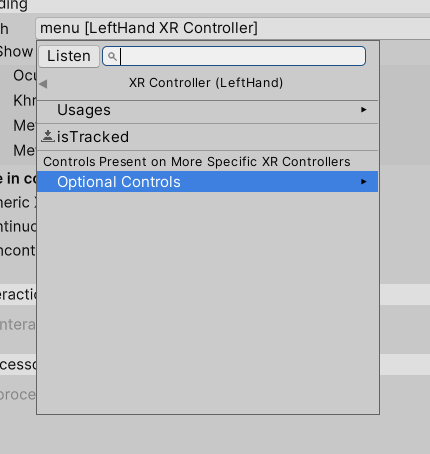The width and height of the screenshot is (430, 454).
Task: Click the magnifier icon in the search box
Action: pyautogui.click(x=112, y=56)
